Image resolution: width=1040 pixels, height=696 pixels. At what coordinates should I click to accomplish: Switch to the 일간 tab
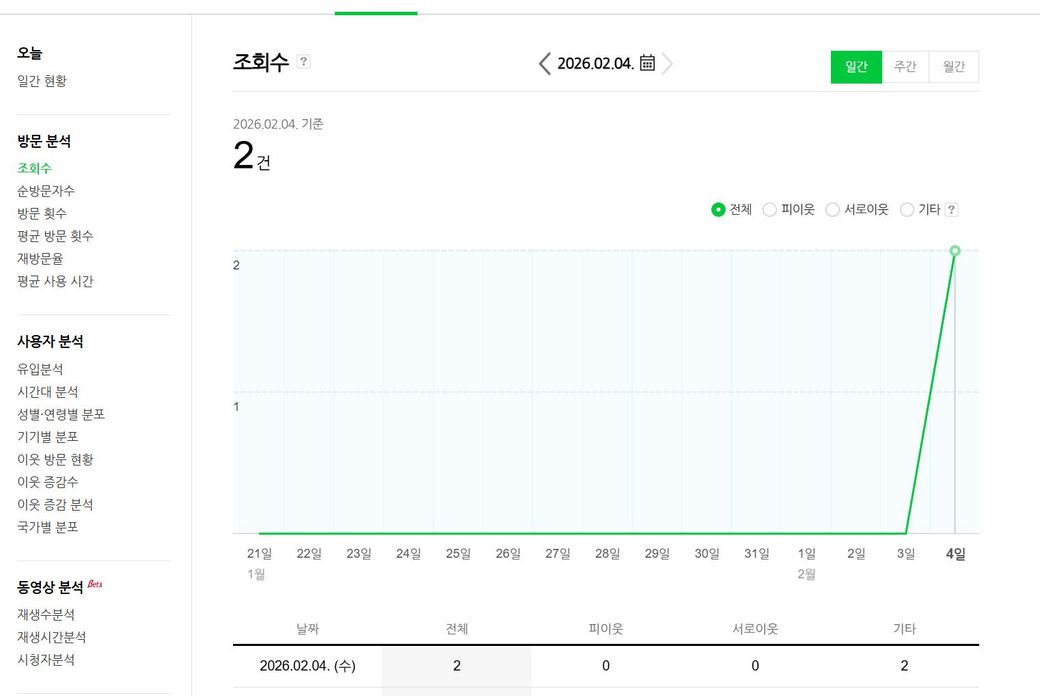(856, 67)
